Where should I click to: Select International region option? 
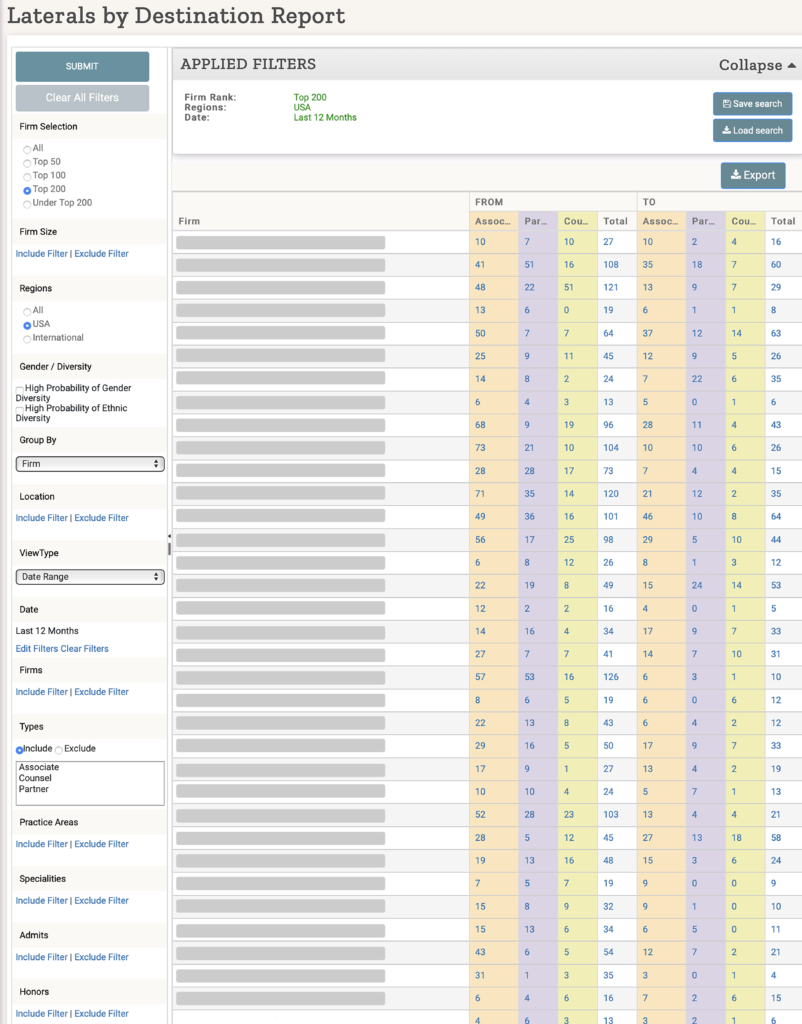tap(28, 339)
